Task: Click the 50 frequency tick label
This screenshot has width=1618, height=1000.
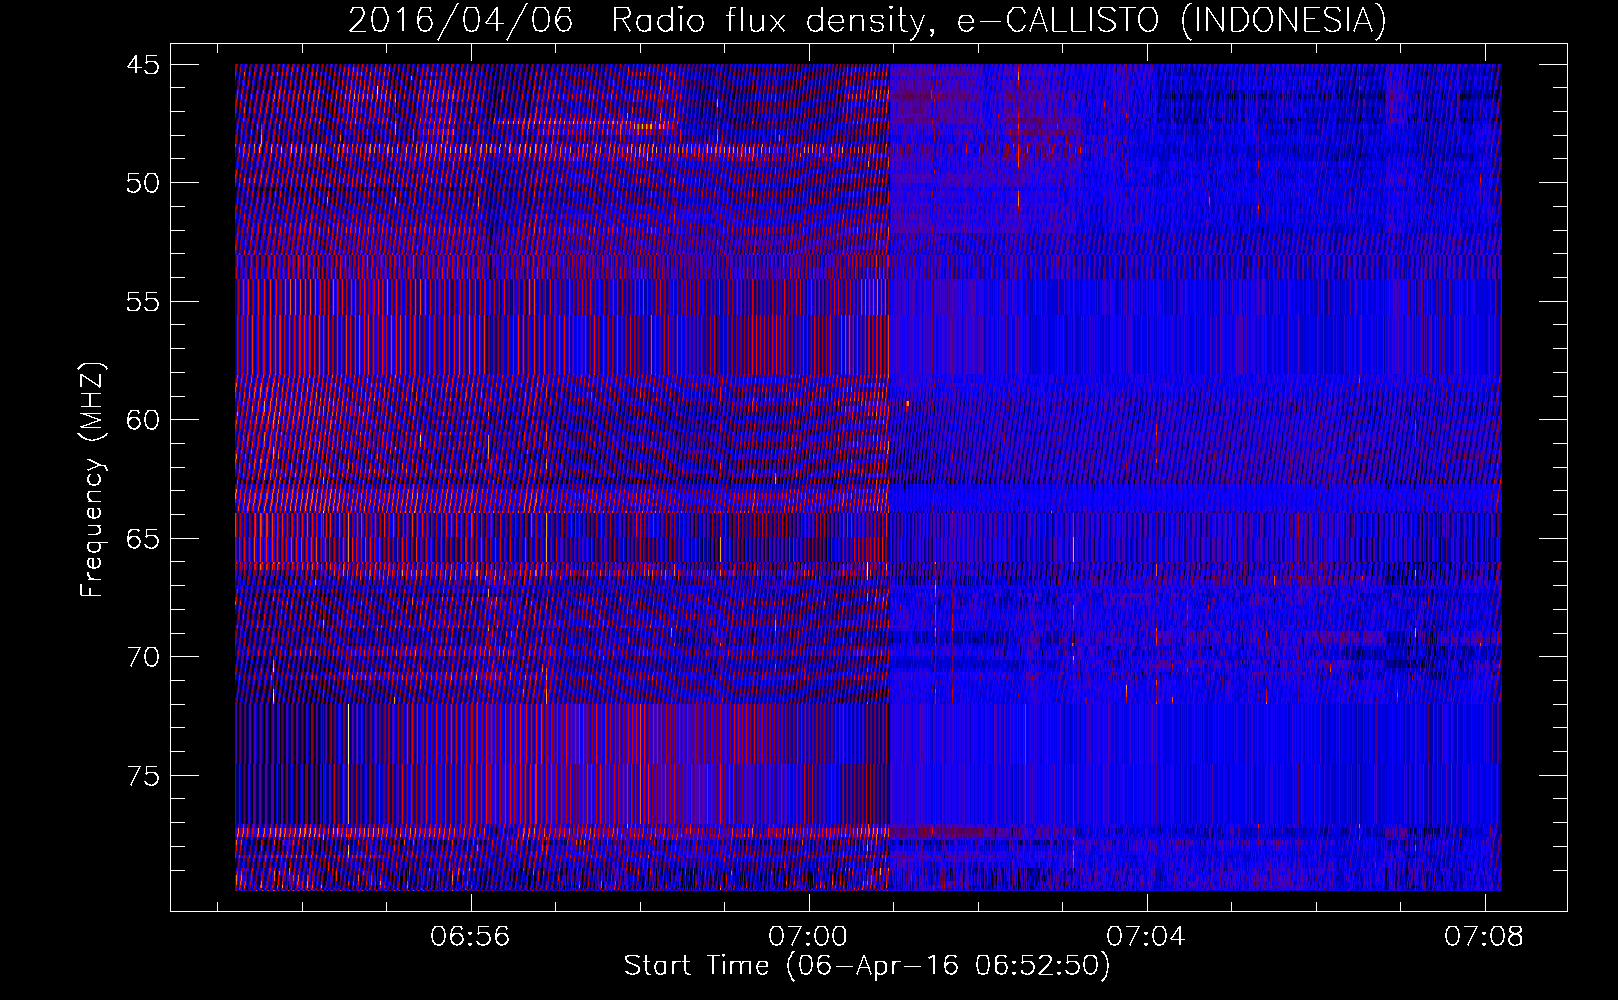Action: [143, 183]
